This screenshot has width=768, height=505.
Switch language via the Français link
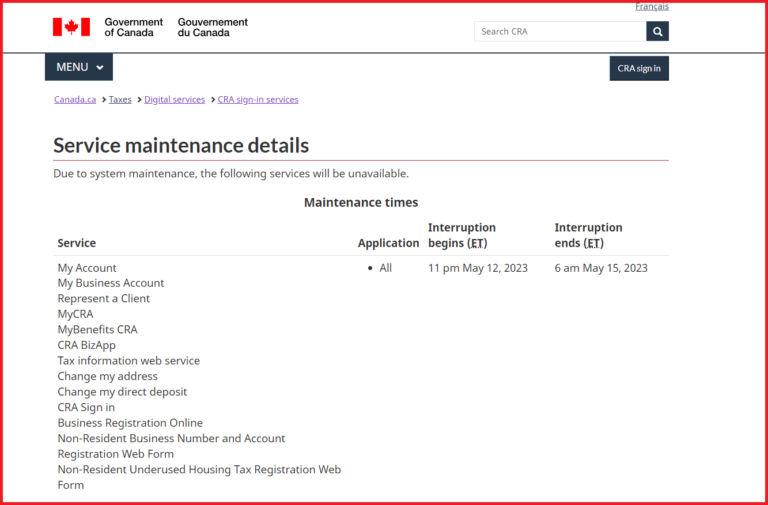[651, 7]
